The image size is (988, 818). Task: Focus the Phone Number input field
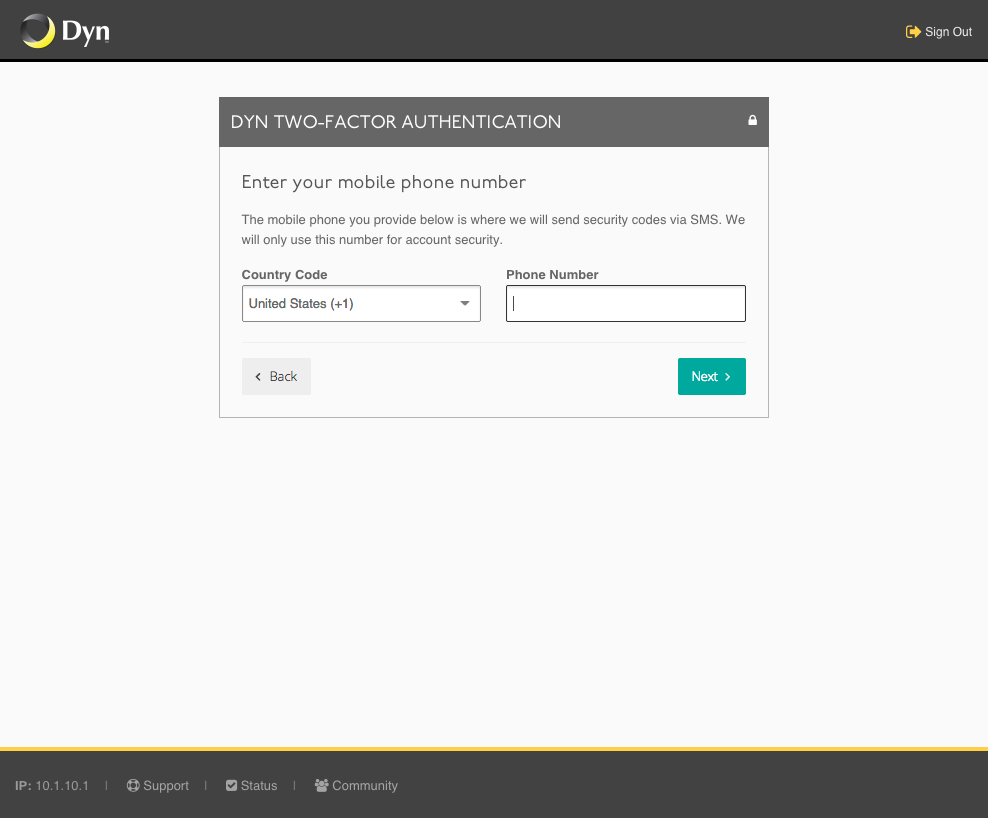626,304
